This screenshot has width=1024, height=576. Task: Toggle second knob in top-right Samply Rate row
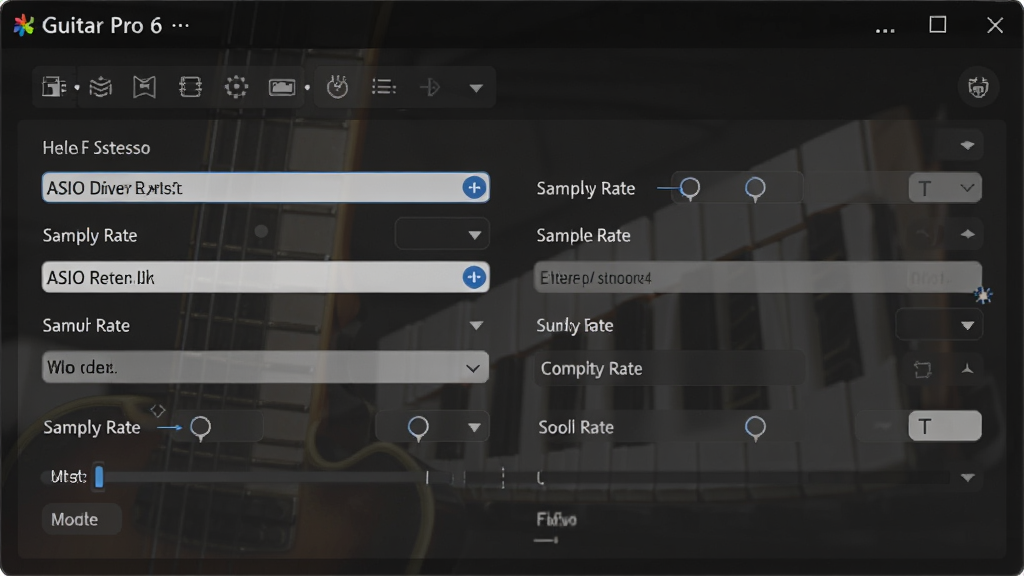point(755,189)
